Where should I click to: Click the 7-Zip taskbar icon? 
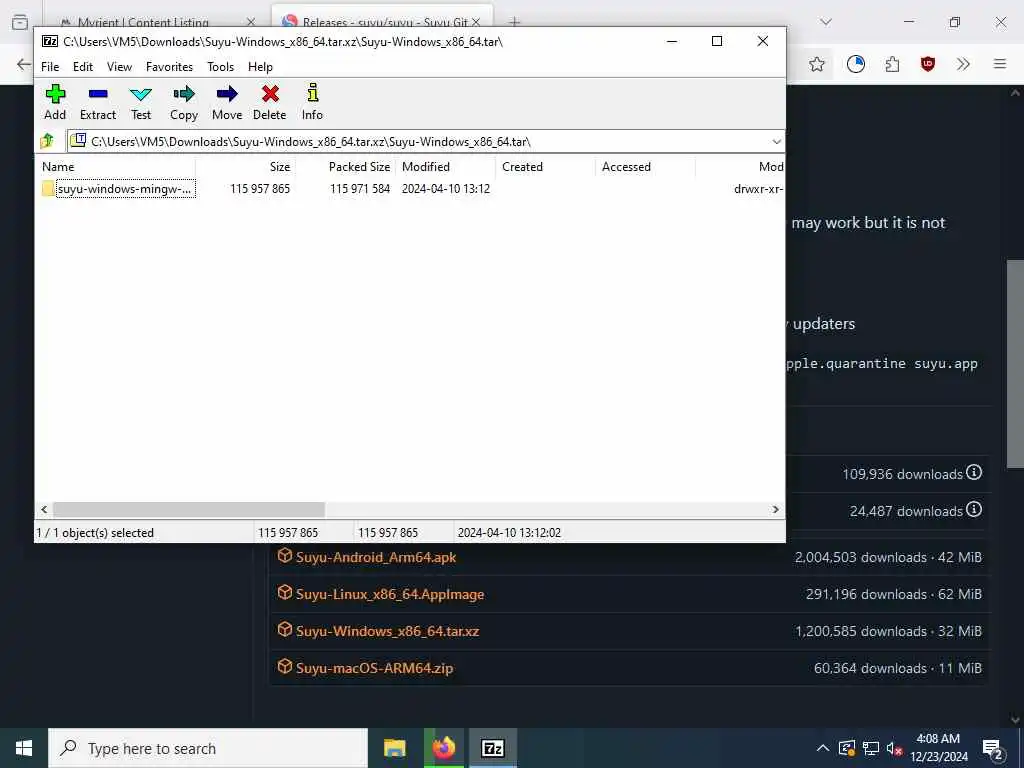493,748
